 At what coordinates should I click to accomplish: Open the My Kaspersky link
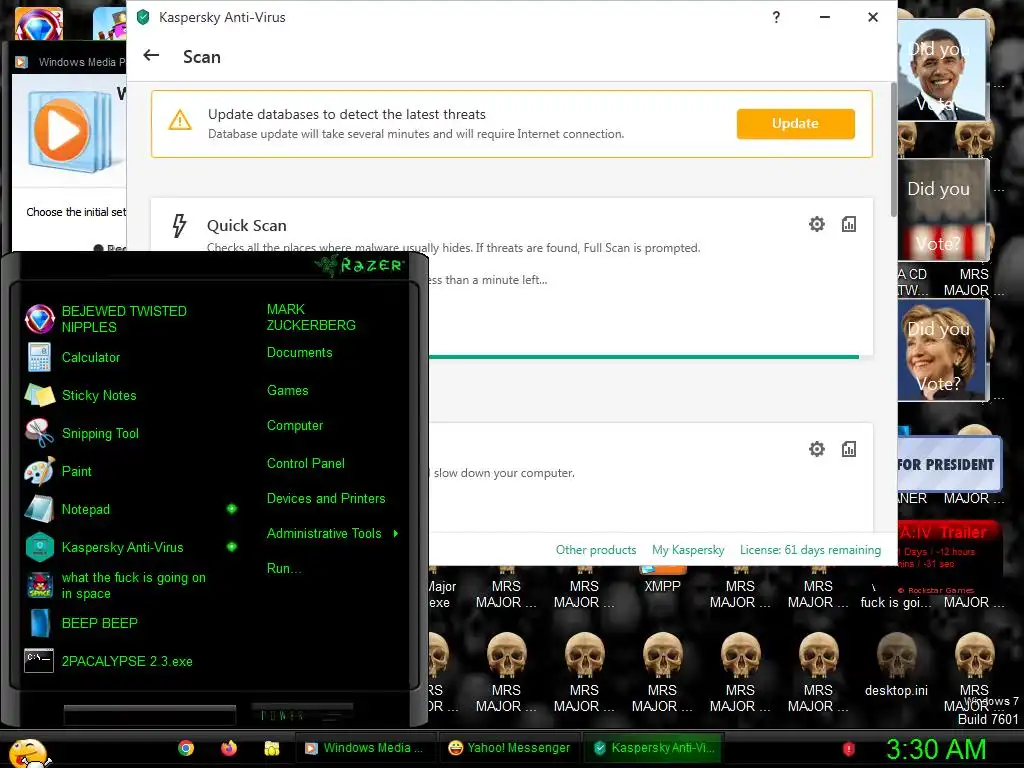point(688,550)
